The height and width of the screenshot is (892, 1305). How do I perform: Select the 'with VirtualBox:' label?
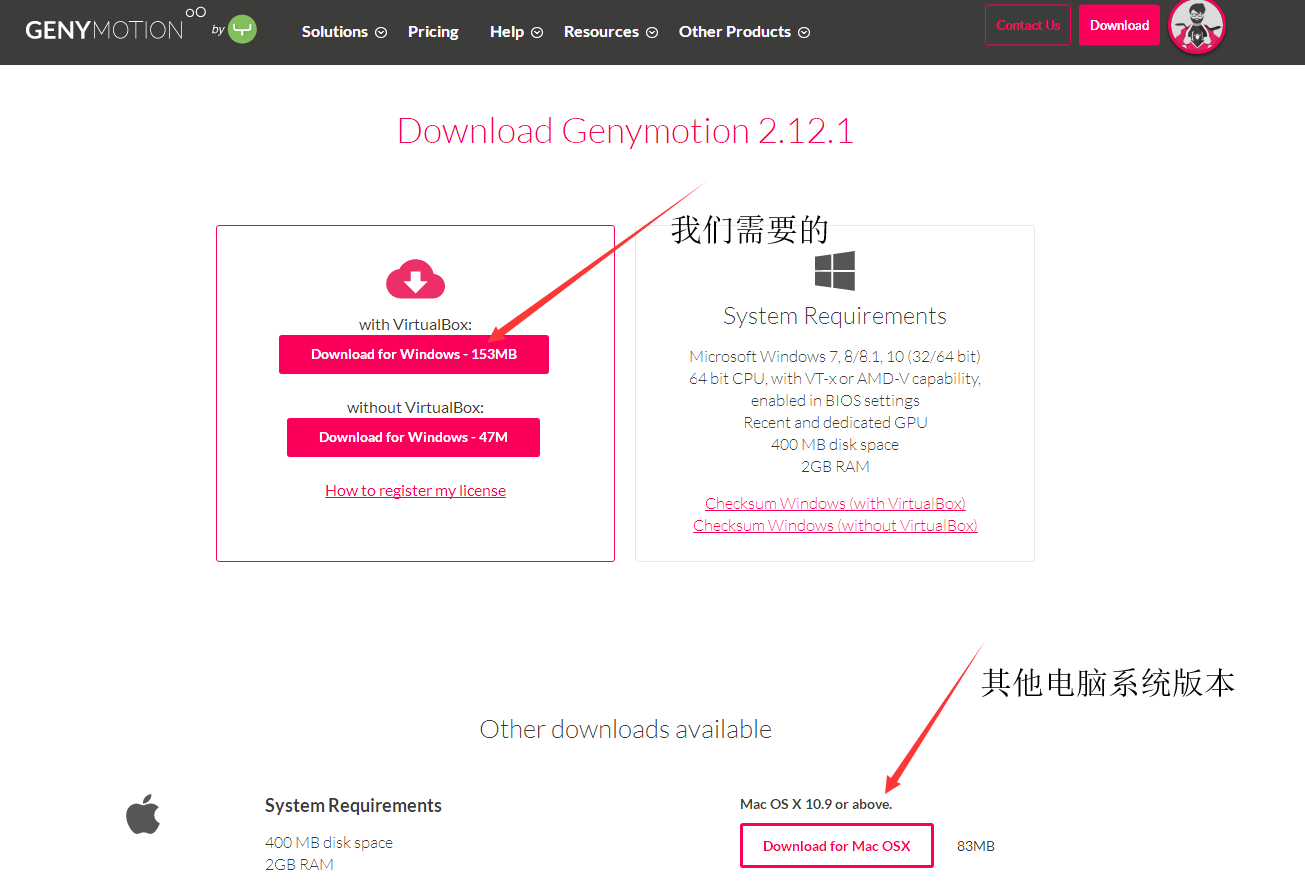[415, 324]
